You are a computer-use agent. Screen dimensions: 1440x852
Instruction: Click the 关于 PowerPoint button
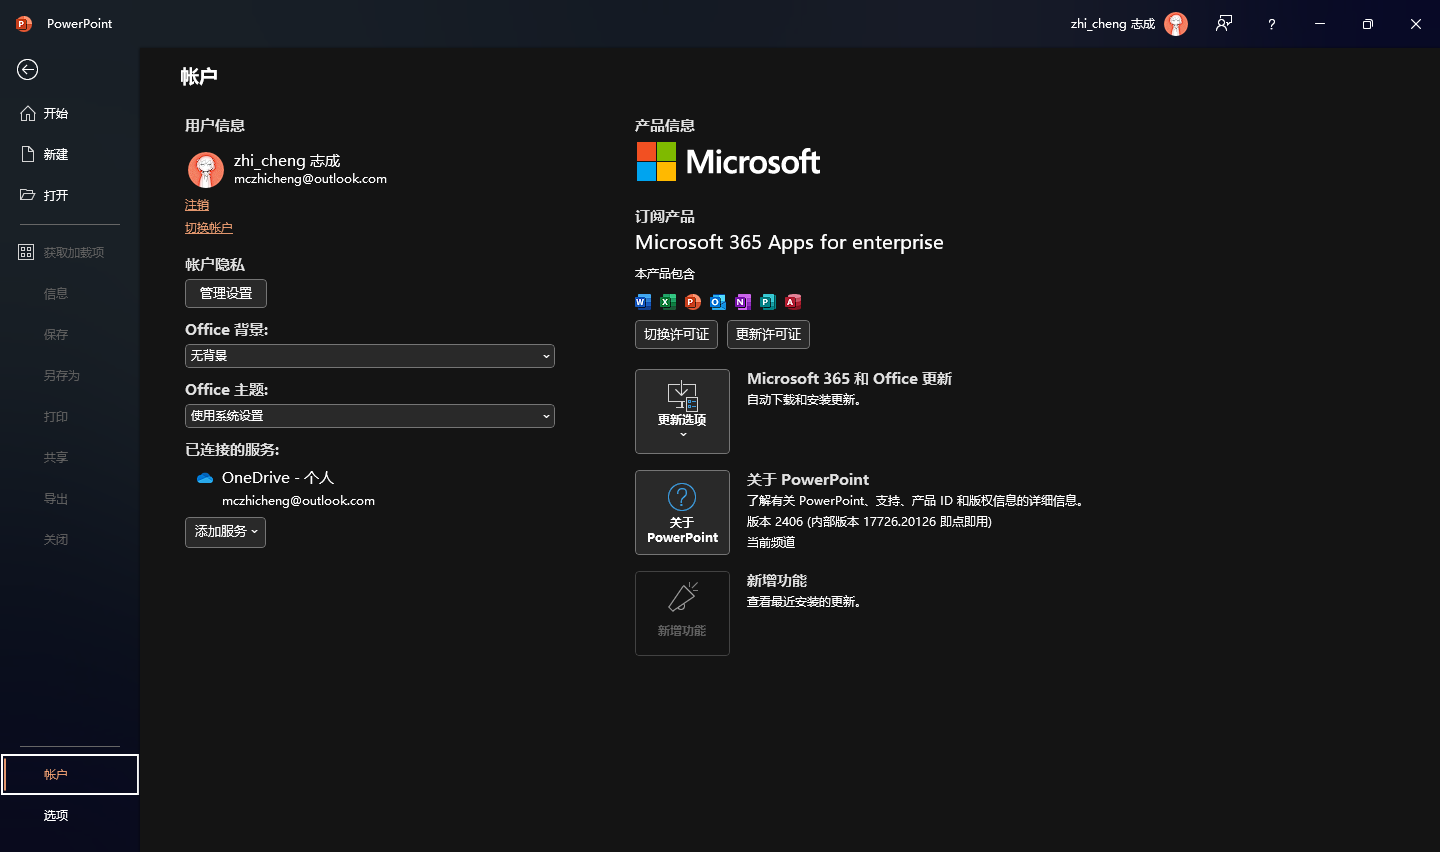[682, 512]
